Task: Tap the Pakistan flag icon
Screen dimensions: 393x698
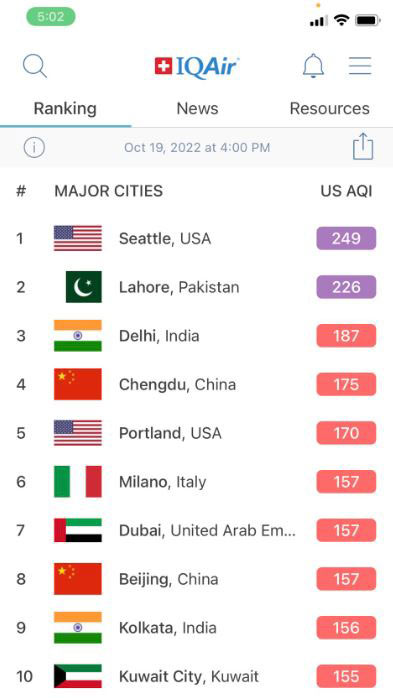Action: 84,287
